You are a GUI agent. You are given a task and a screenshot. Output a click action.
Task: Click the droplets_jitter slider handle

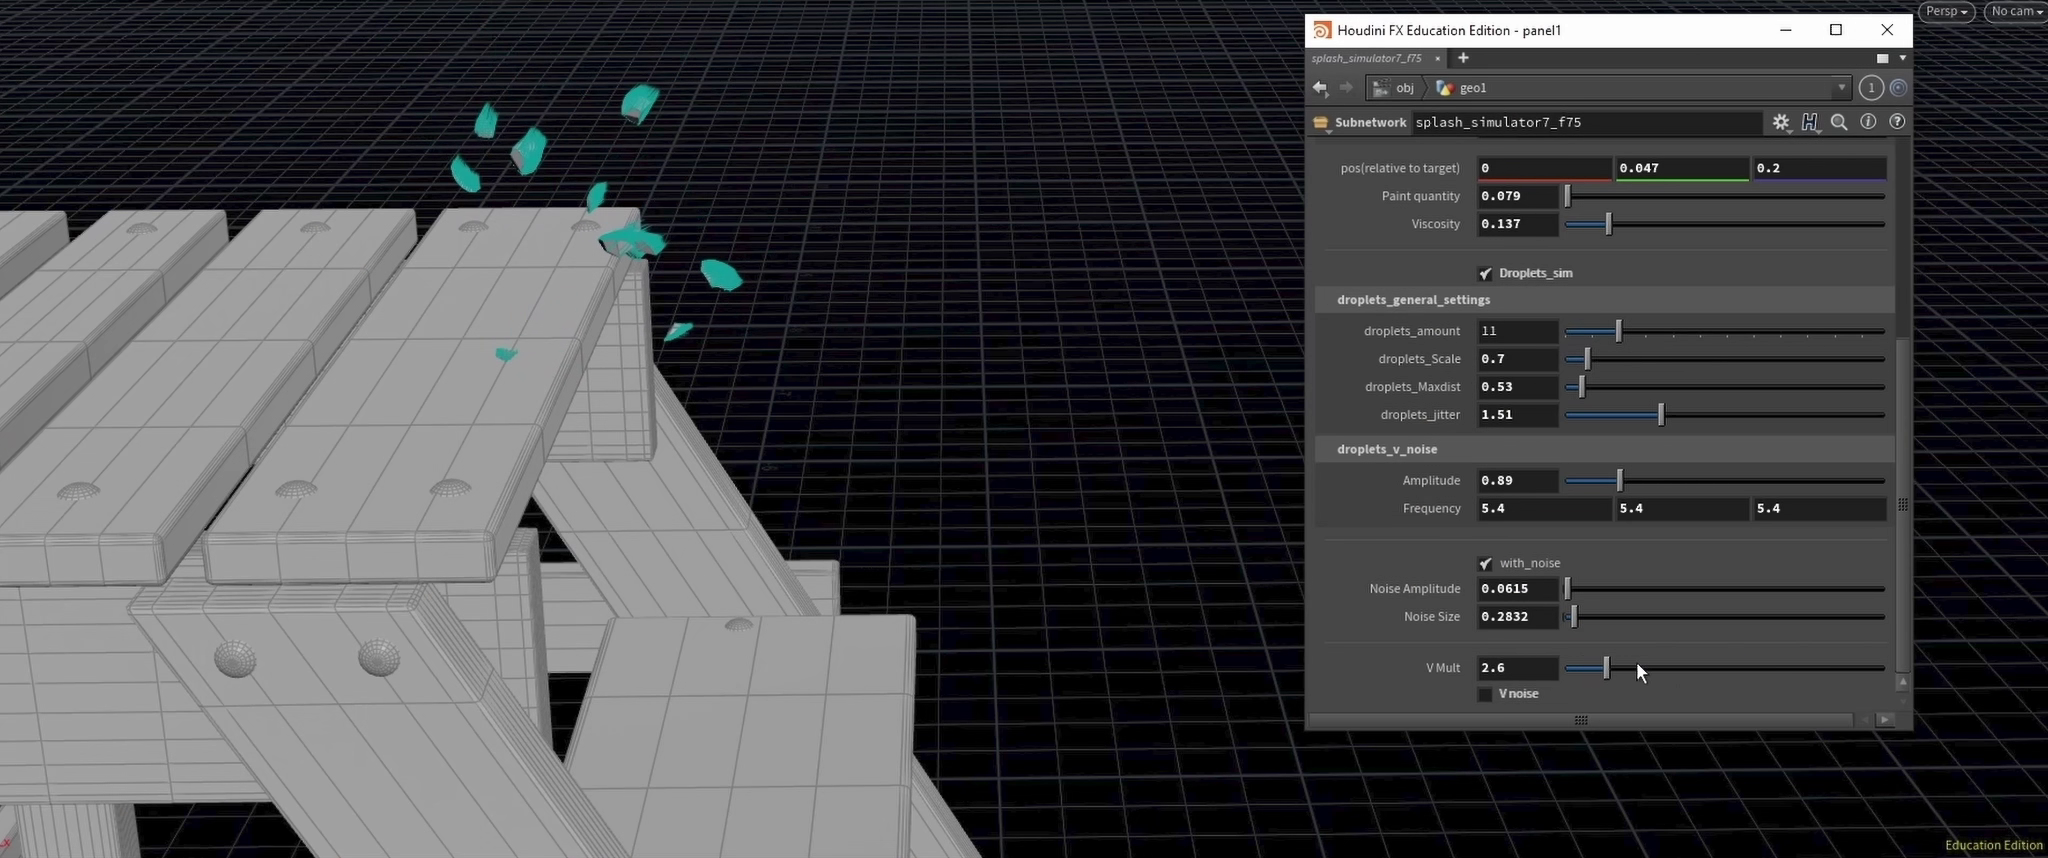point(1661,415)
